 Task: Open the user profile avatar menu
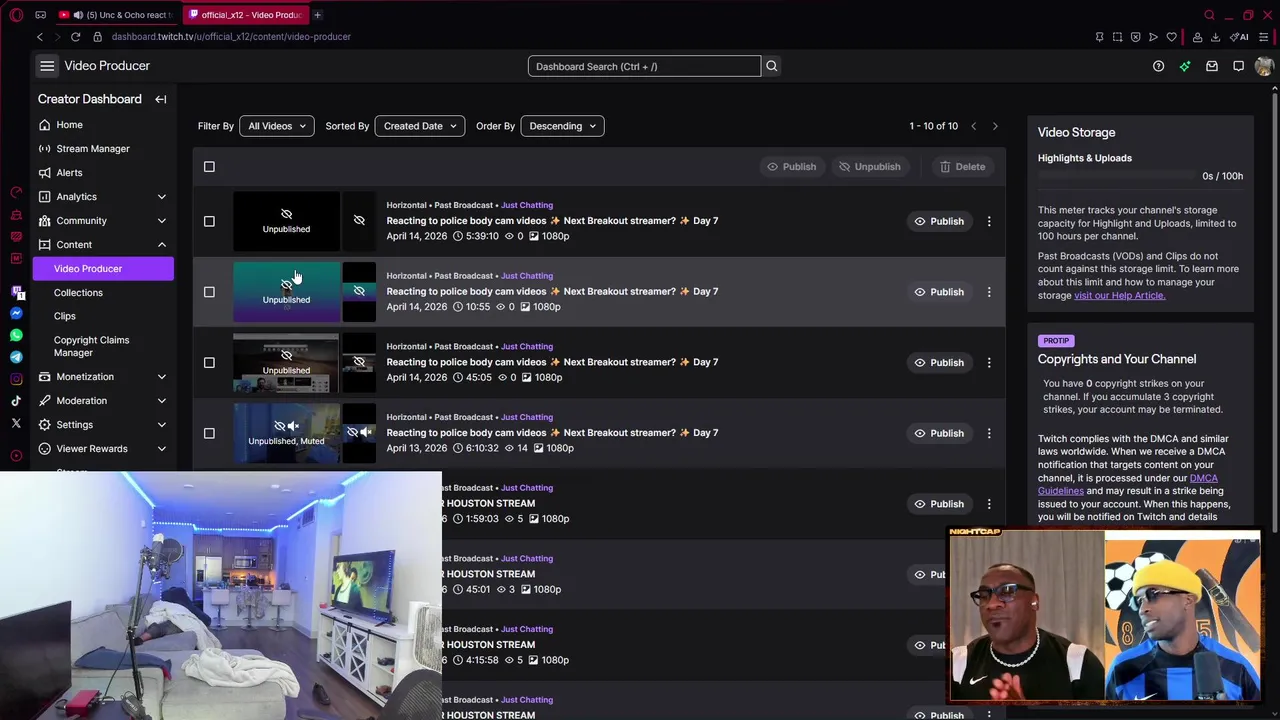1264,66
